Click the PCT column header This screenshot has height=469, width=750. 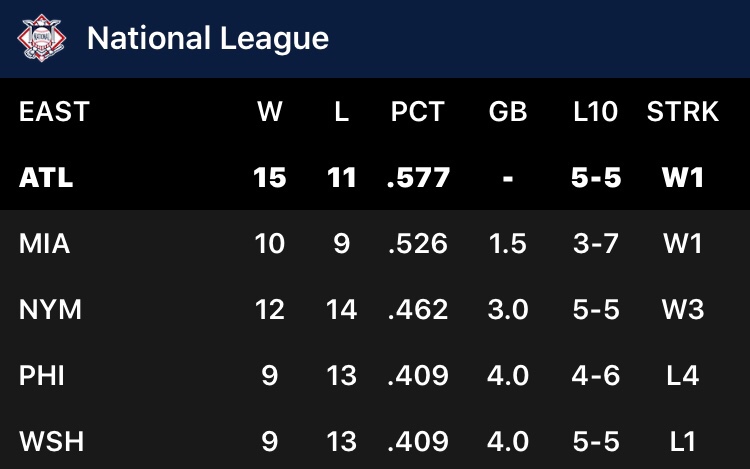(417, 112)
